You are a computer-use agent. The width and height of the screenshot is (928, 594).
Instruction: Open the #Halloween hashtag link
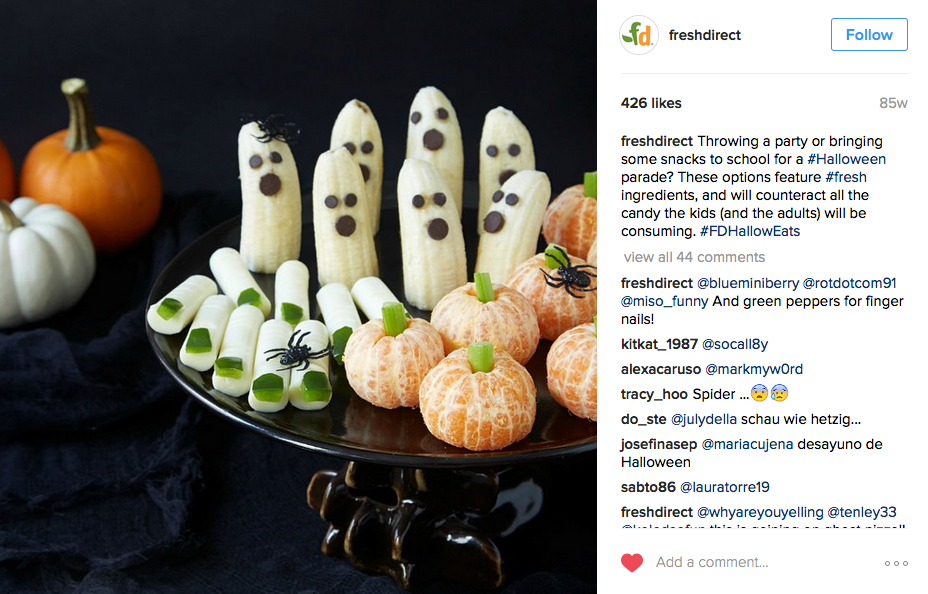click(846, 159)
